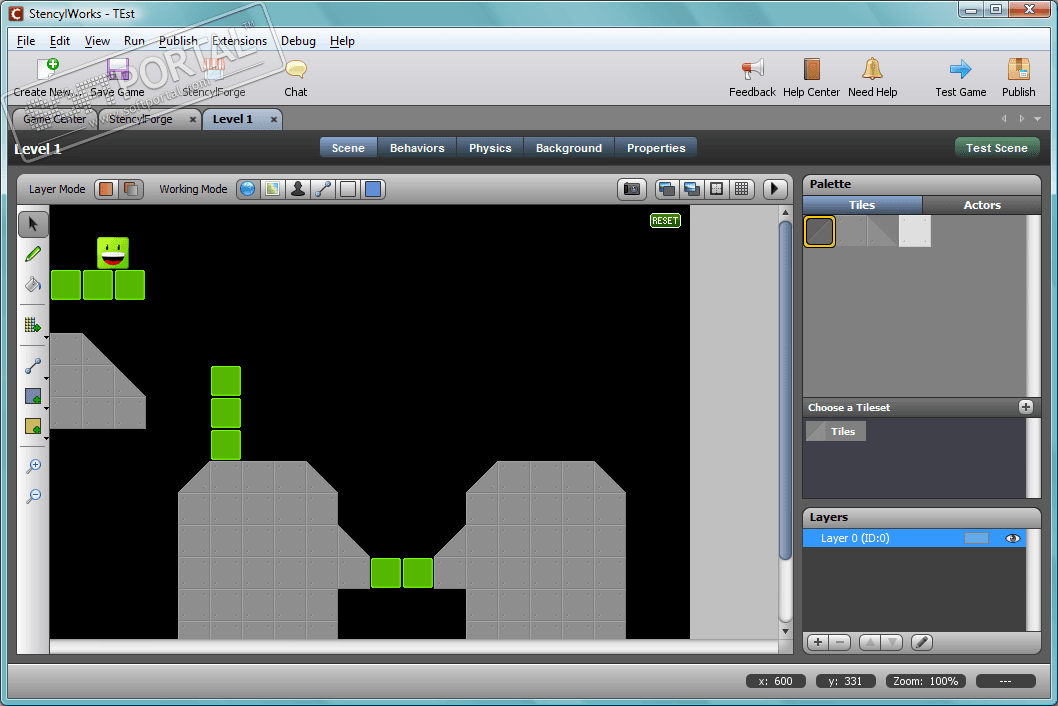Switch to the Background tab
This screenshot has width=1058, height=706.
tap(569, 148)
